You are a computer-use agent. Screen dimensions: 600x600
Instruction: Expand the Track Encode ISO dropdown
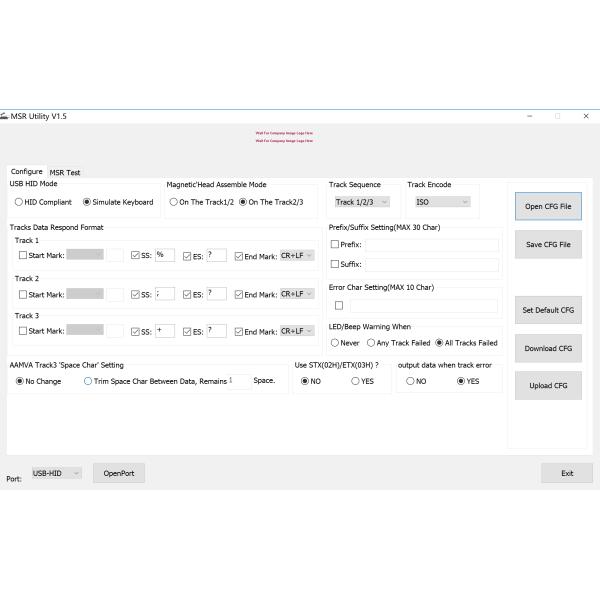[442, 202]
